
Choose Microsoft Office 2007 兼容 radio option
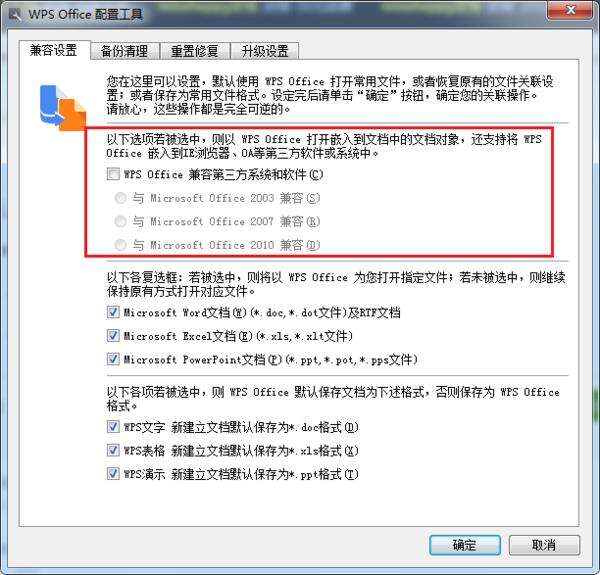(x=121, y=221)
